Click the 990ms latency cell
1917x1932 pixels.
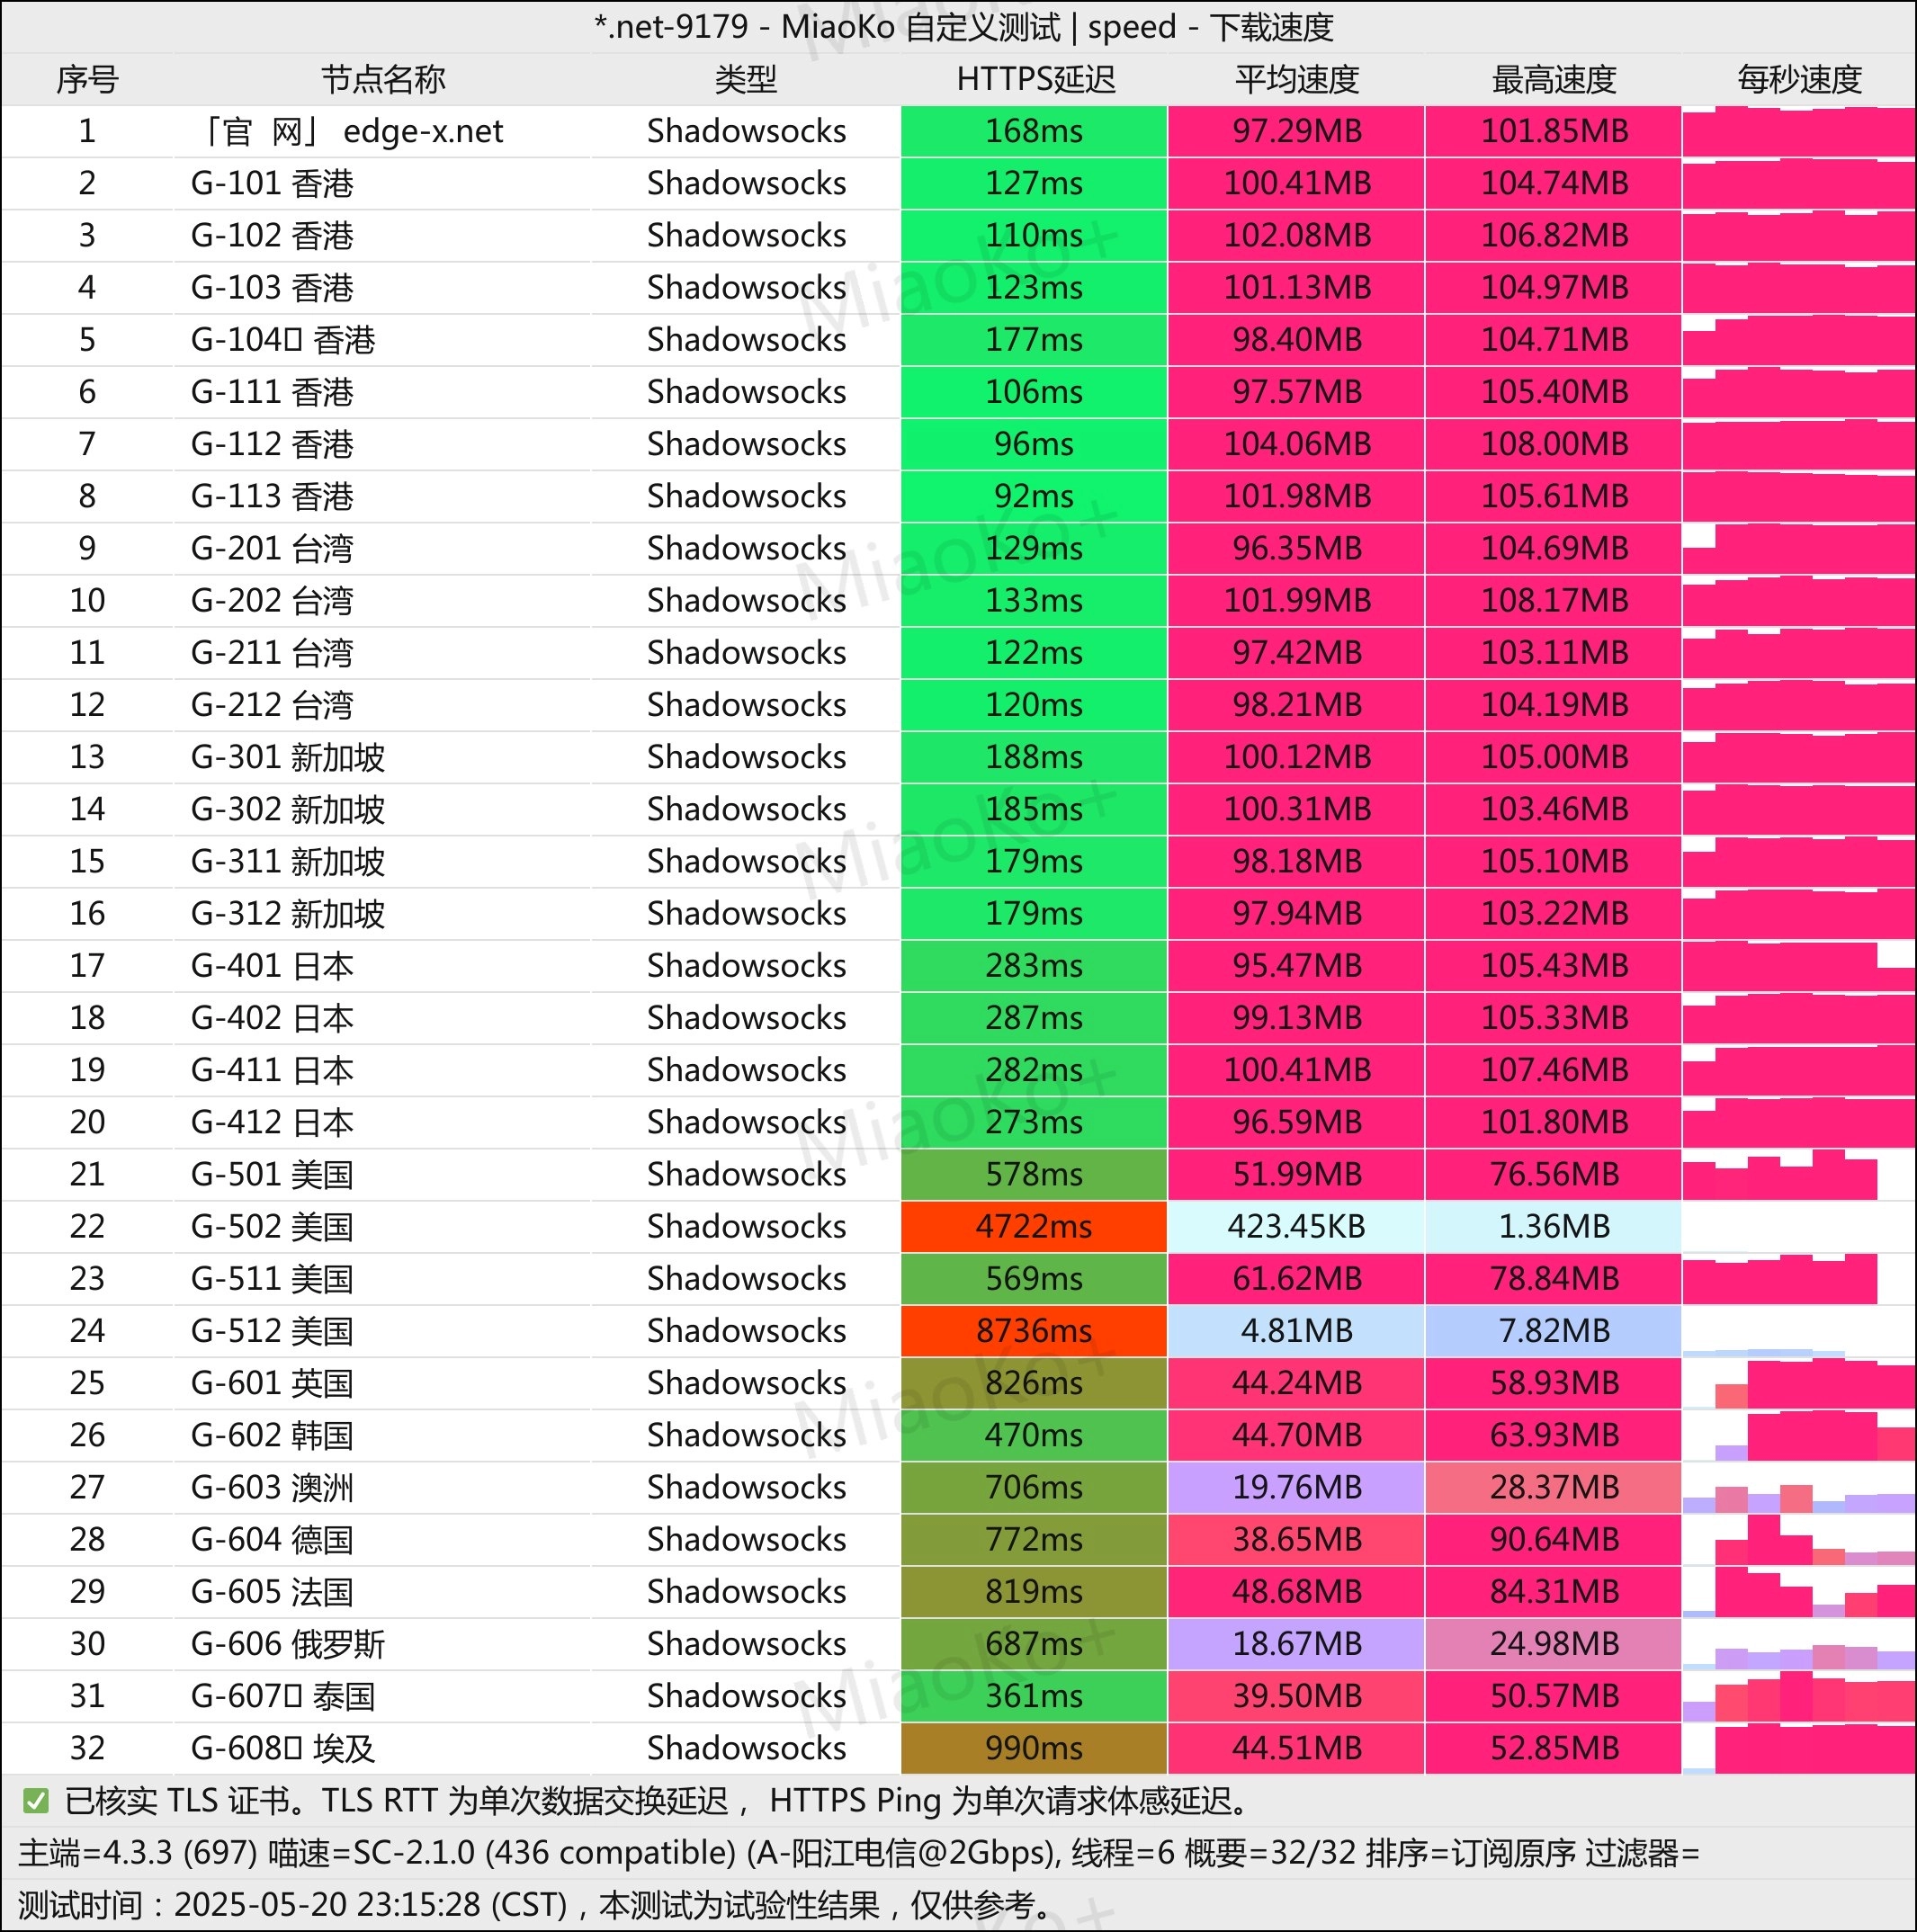(x=1034, y=1748)
